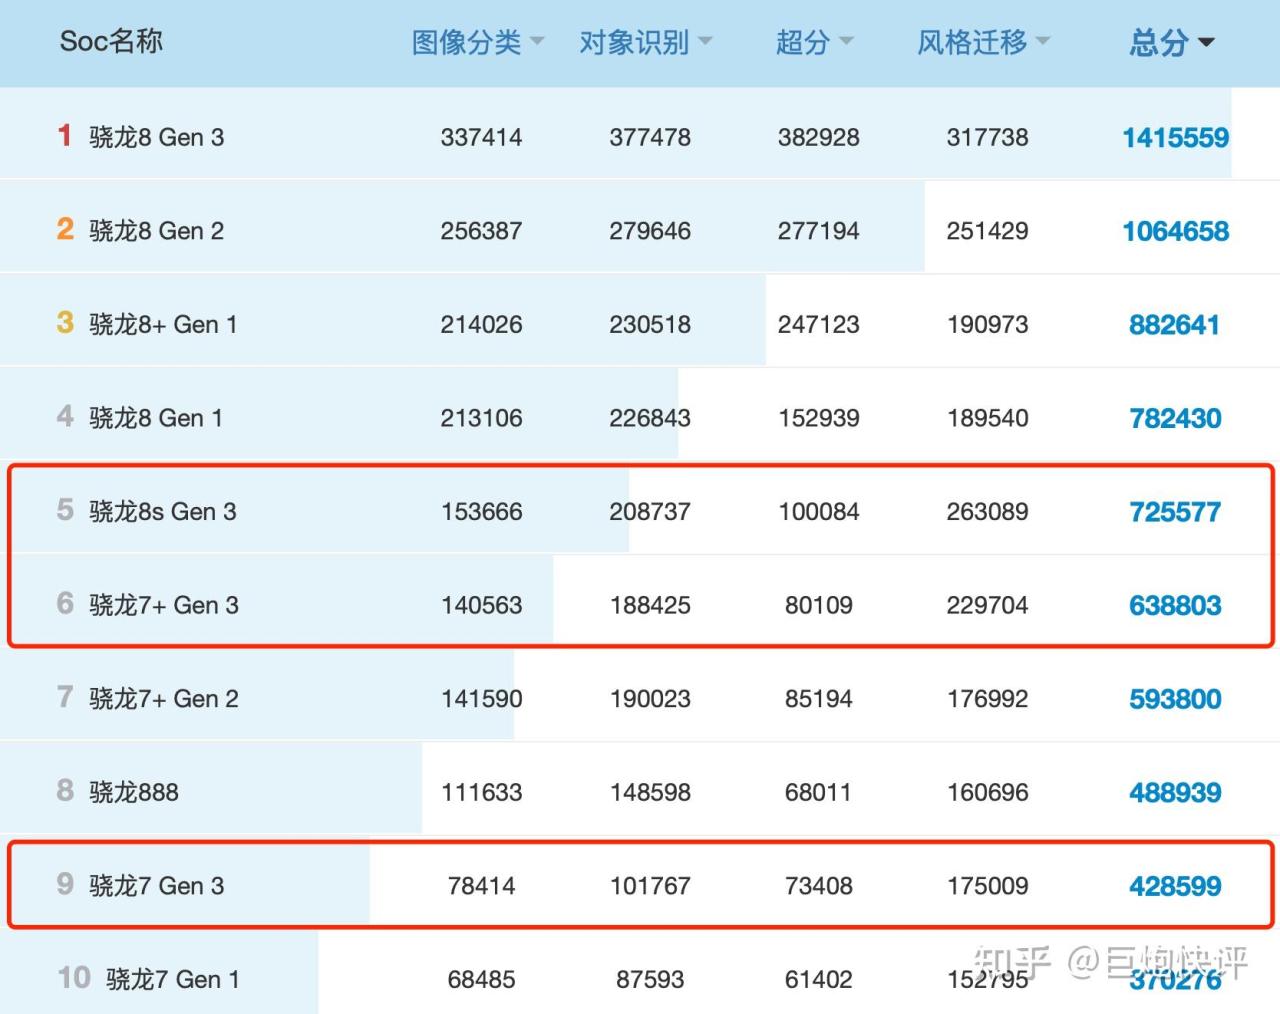Click the 141590 cell
The height and width of the screenshot is (1014, 1280).
tap(481, 698)
